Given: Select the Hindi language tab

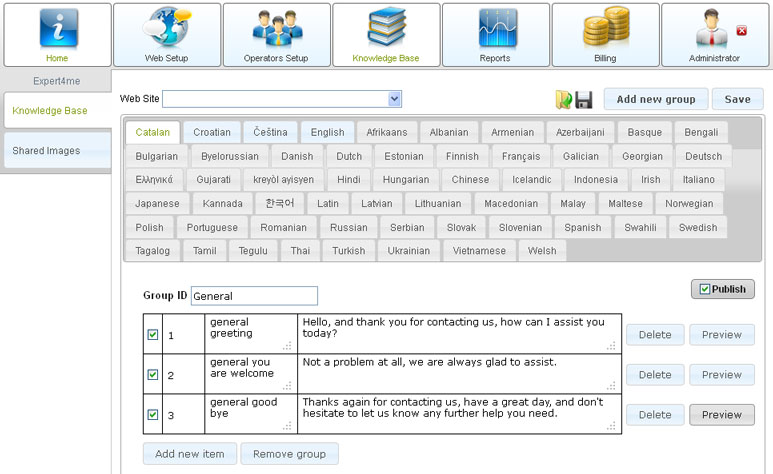Looking at the screenshot, I should click(x=349, y=180).
